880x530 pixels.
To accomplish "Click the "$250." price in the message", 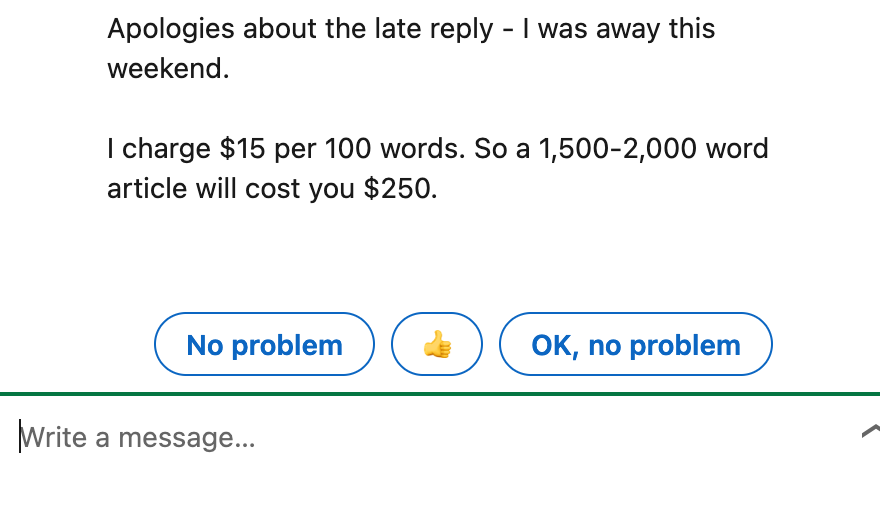I will tap(401, 189).
